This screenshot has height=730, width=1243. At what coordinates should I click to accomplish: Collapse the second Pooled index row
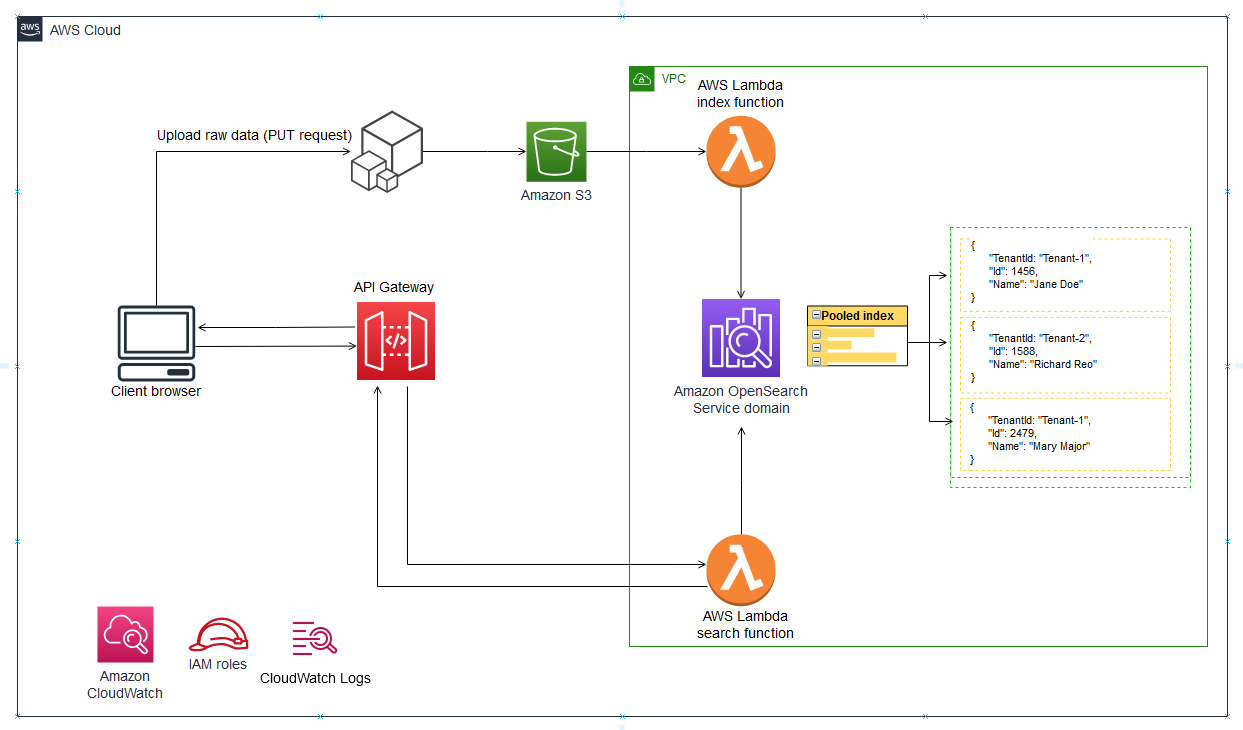point(817,347)
